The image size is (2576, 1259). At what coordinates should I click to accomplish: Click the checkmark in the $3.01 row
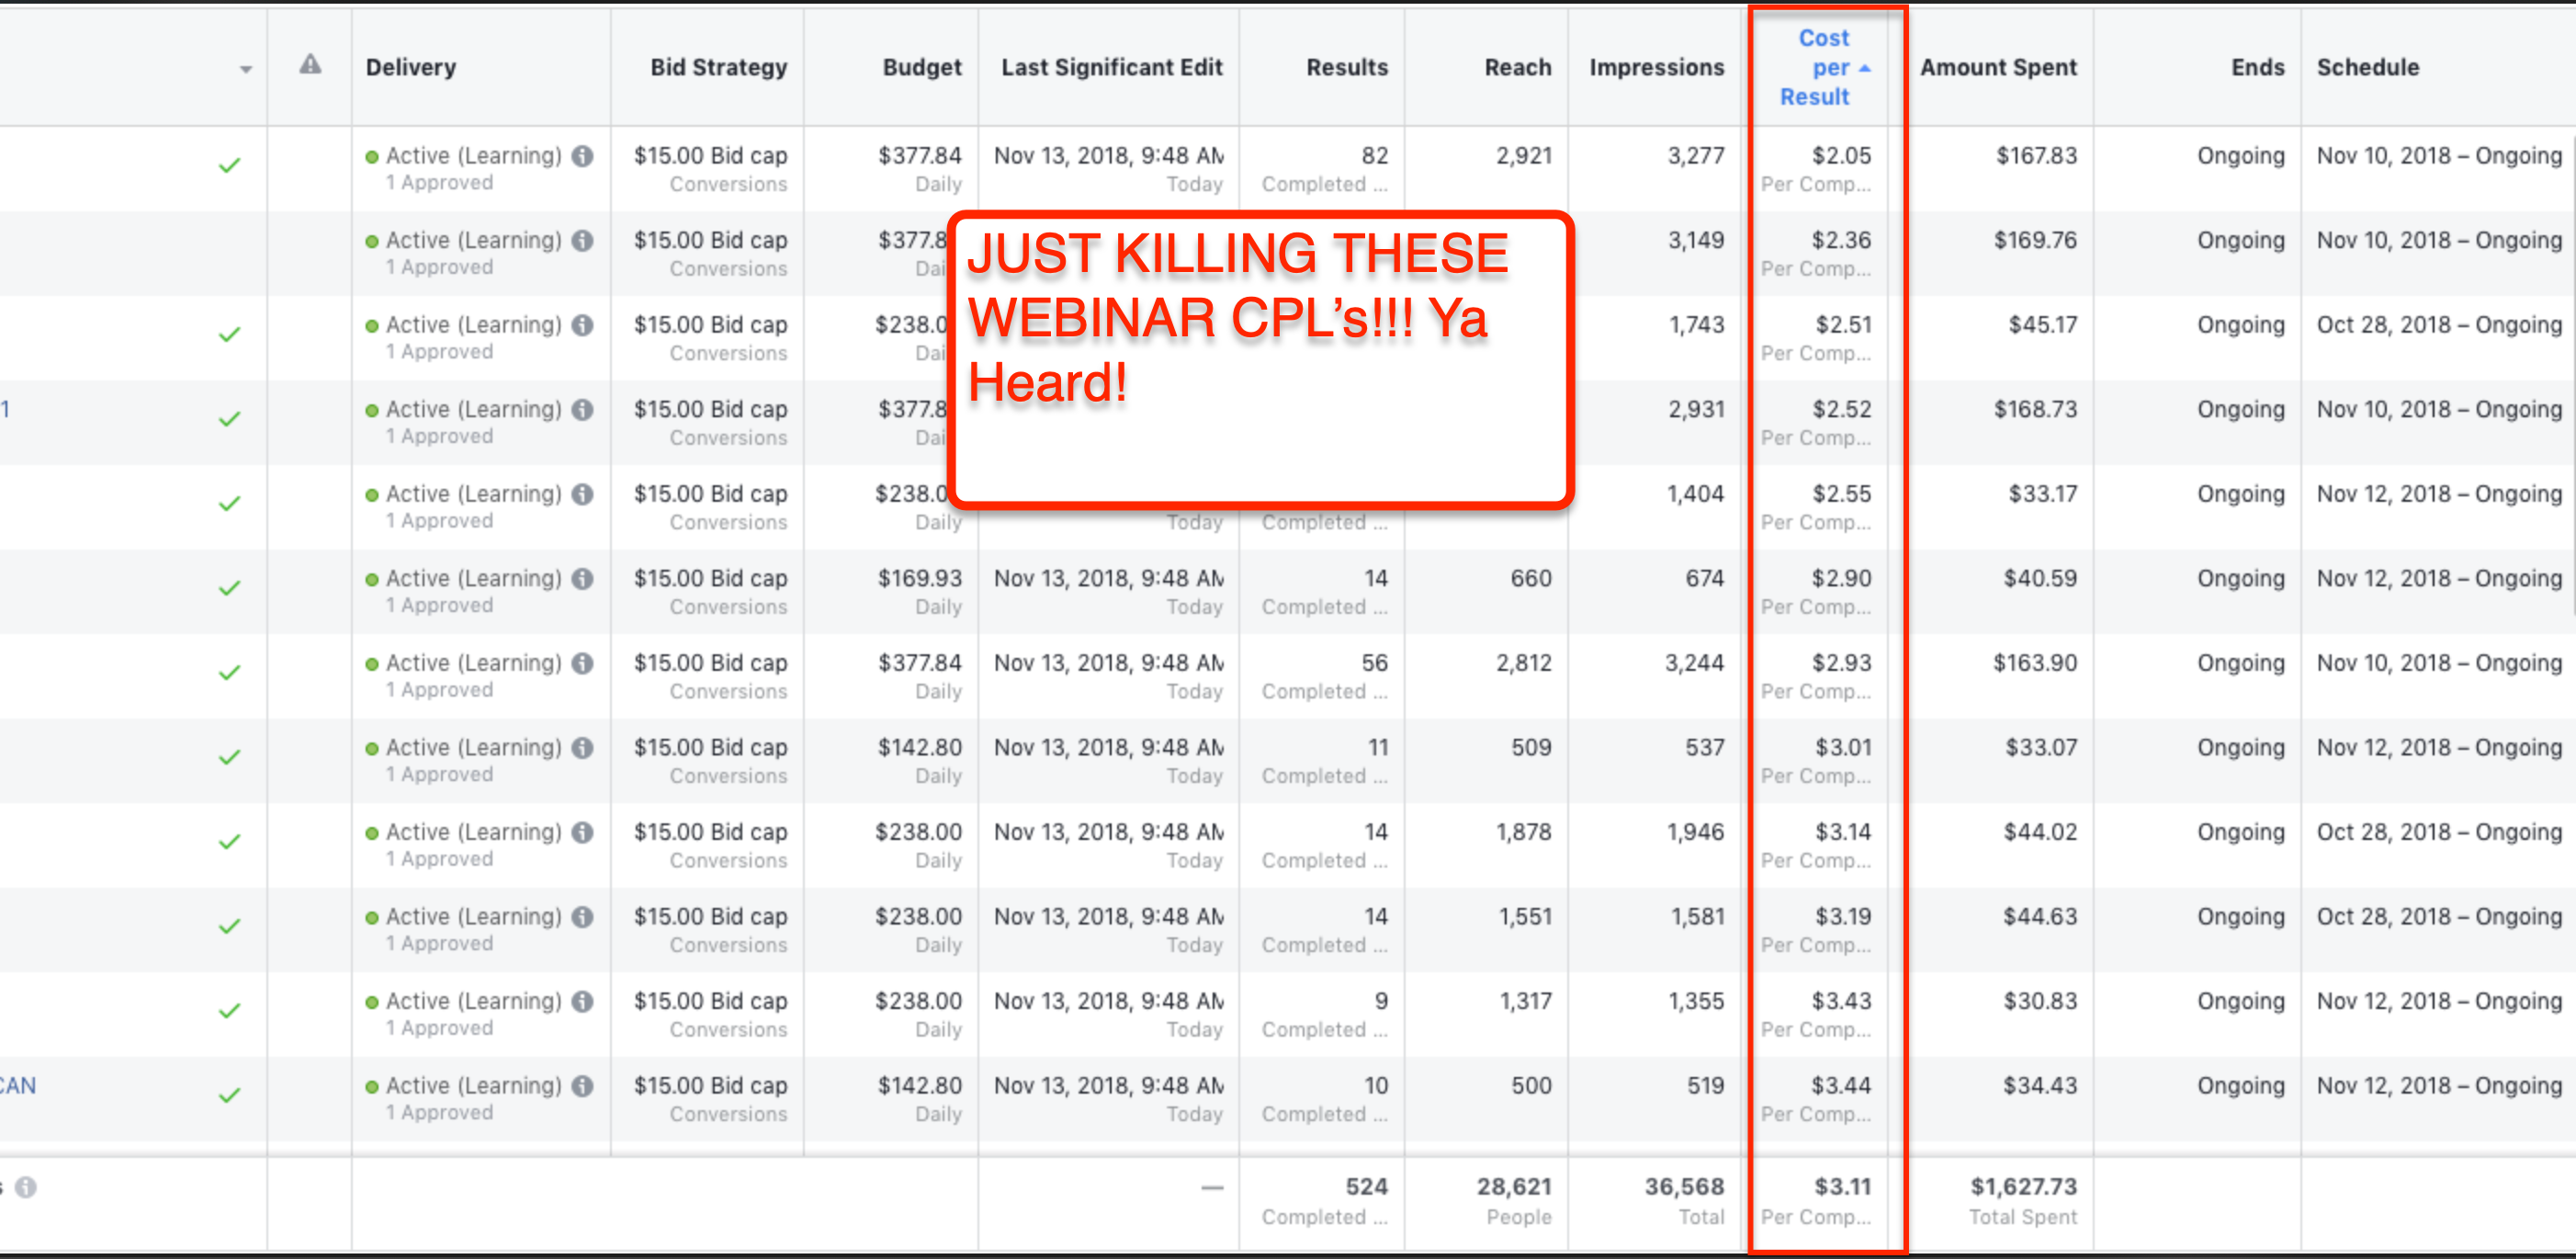[229, 757]
